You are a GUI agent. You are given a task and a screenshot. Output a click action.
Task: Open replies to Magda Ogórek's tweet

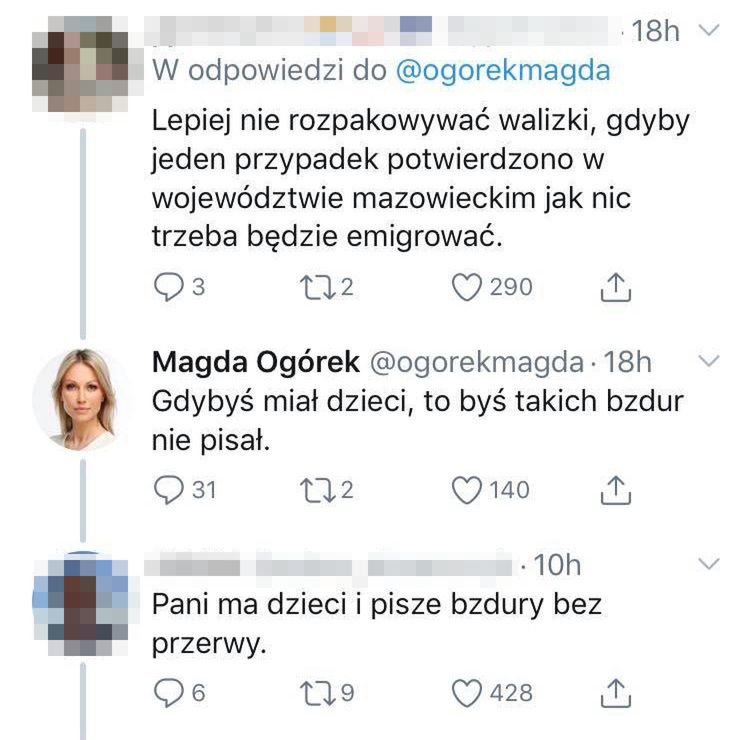click(x=167, y=490)
